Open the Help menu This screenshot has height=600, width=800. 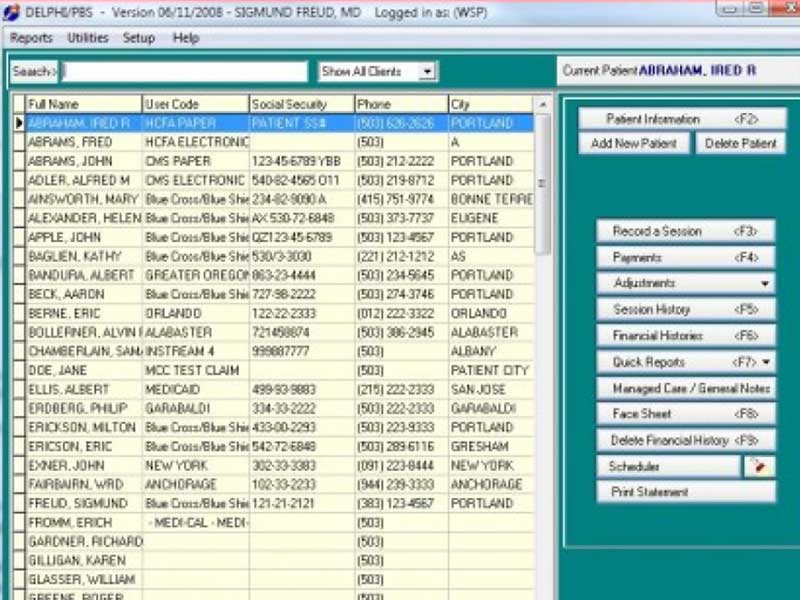[186, 38]
